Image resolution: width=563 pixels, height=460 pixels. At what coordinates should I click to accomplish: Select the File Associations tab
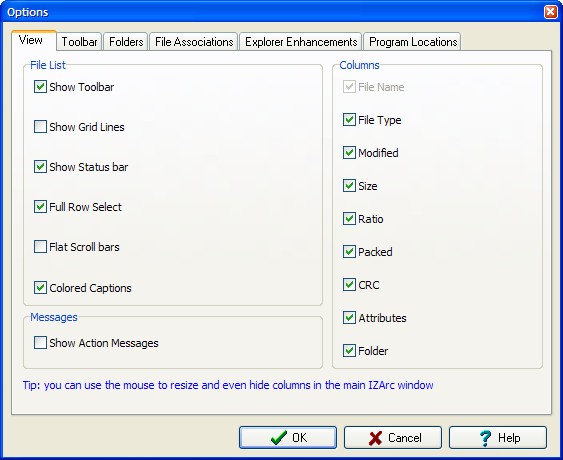pos(194,42)
